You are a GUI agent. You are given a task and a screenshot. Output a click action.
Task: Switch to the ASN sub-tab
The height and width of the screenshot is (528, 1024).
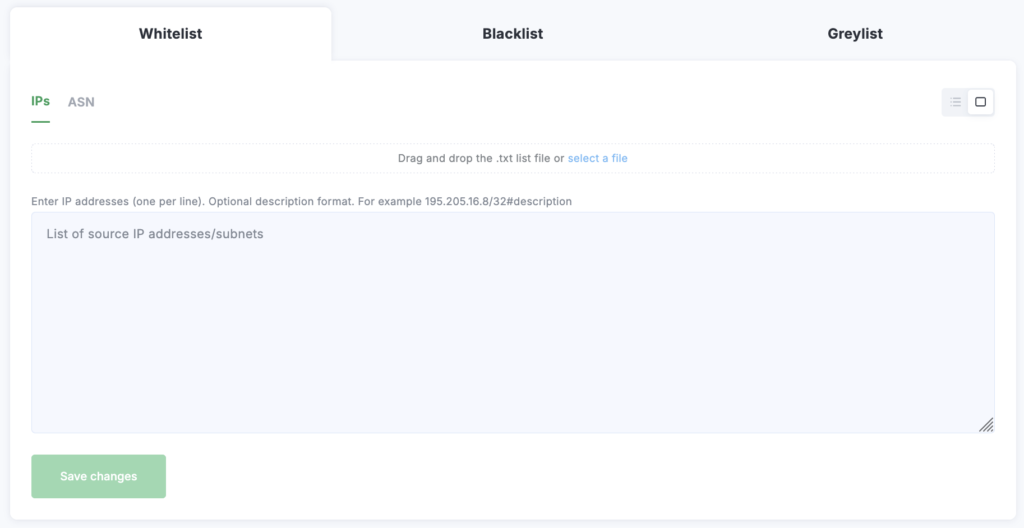[81, 102]
